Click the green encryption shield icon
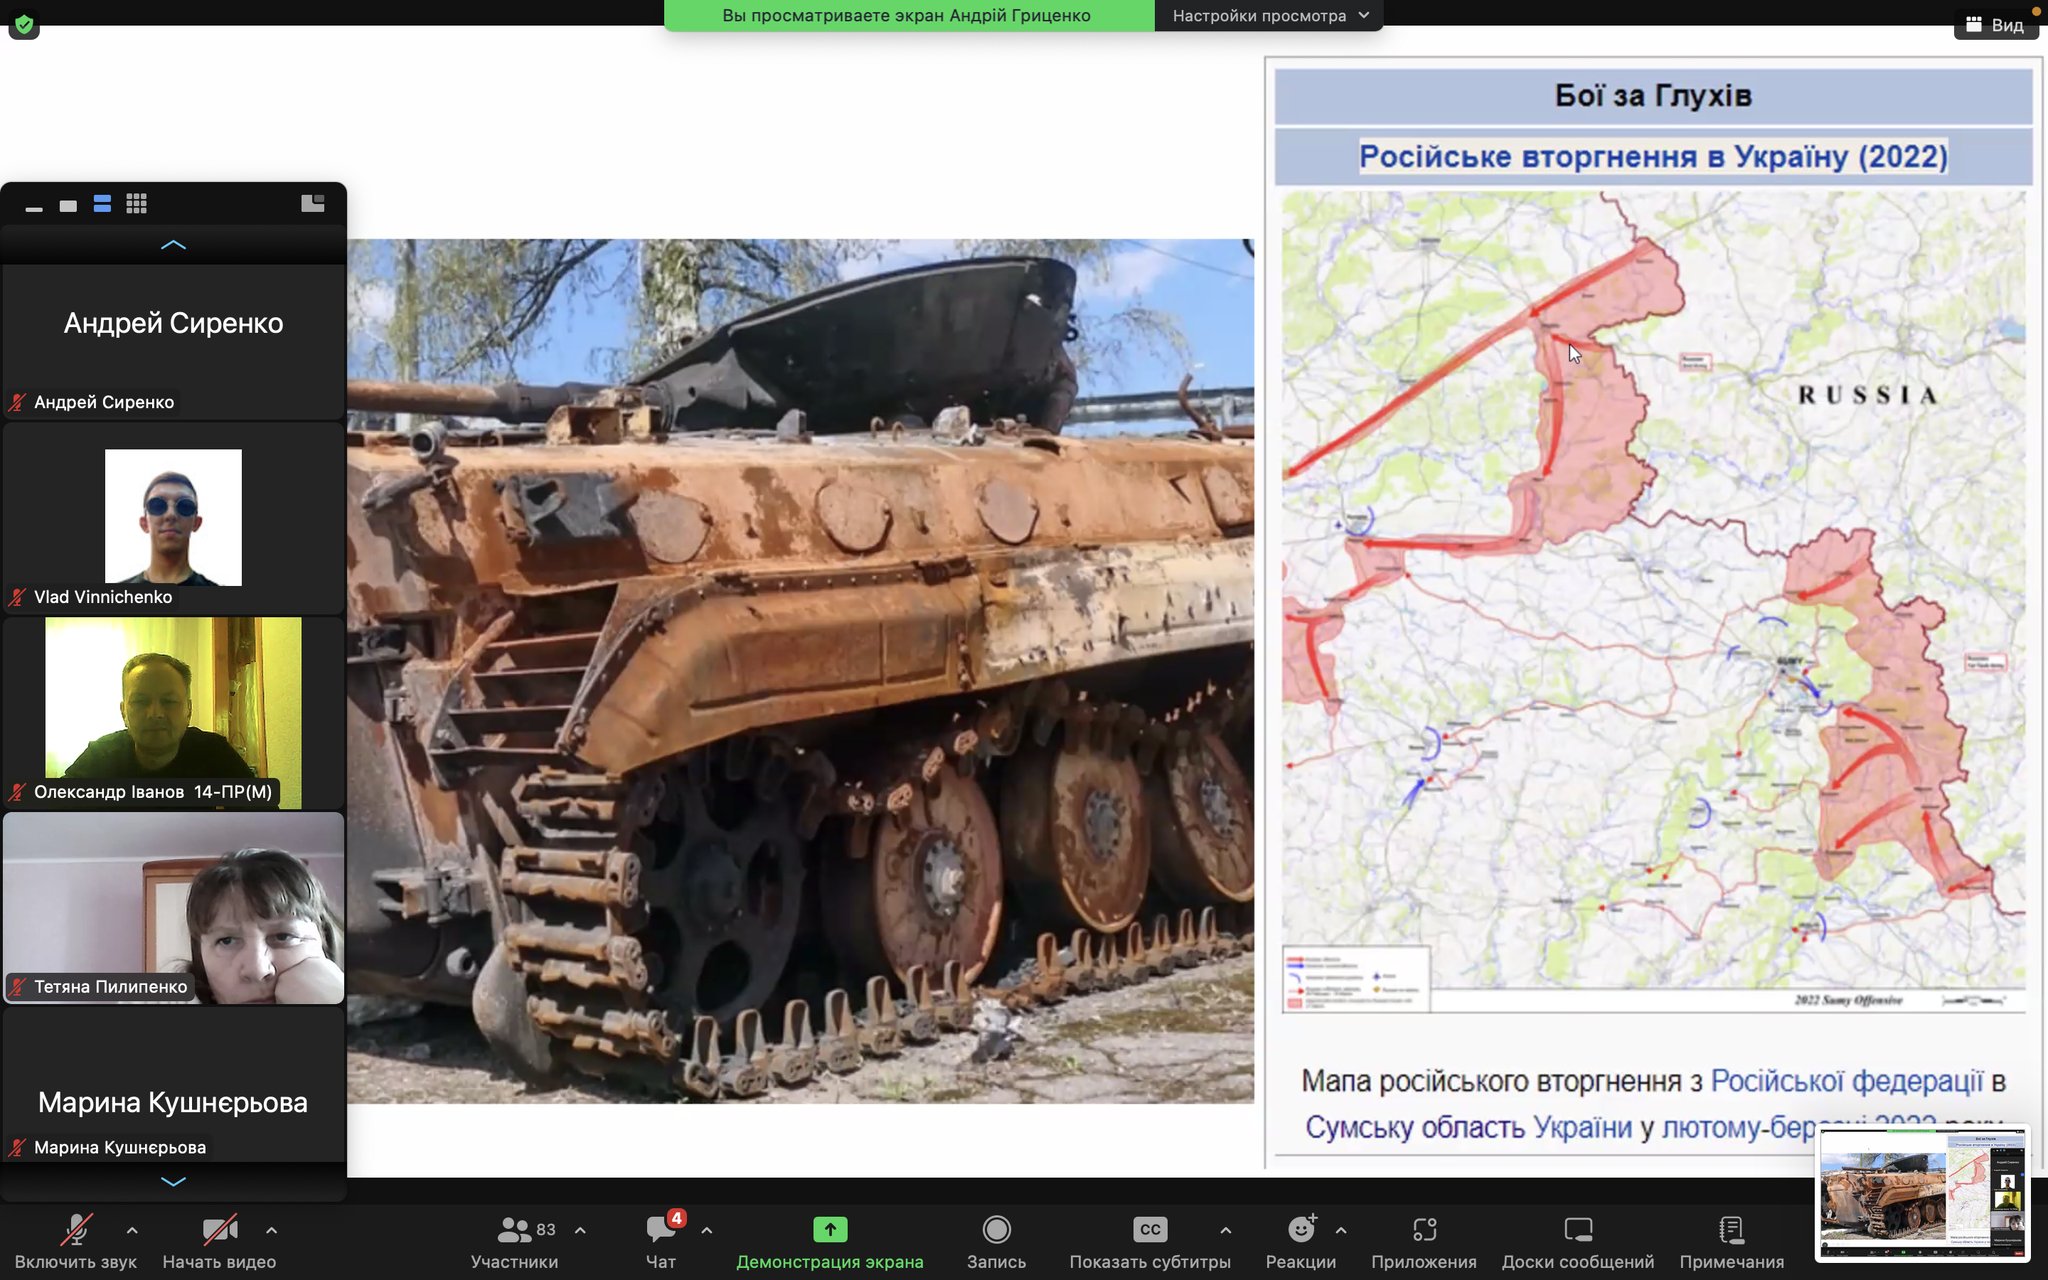This screenshot has height=1280, width=2048. coord(24,24)
